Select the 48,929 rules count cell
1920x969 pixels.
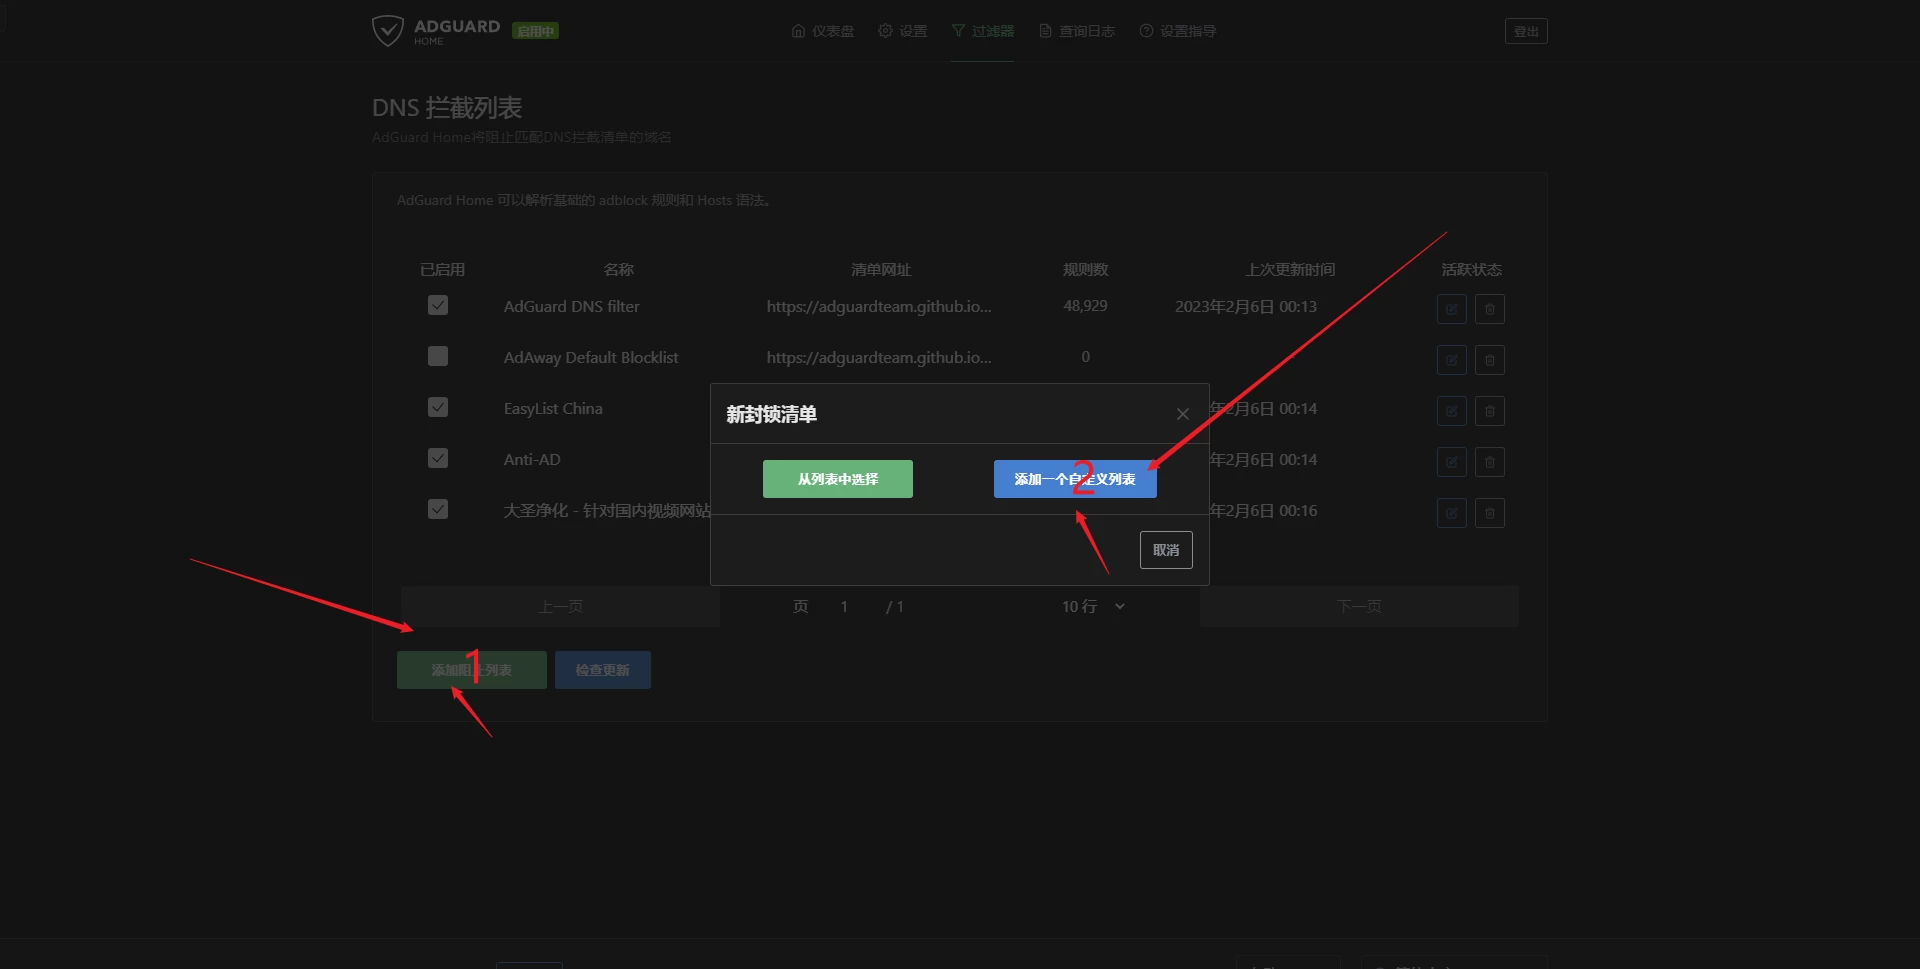coord(1085,306)
